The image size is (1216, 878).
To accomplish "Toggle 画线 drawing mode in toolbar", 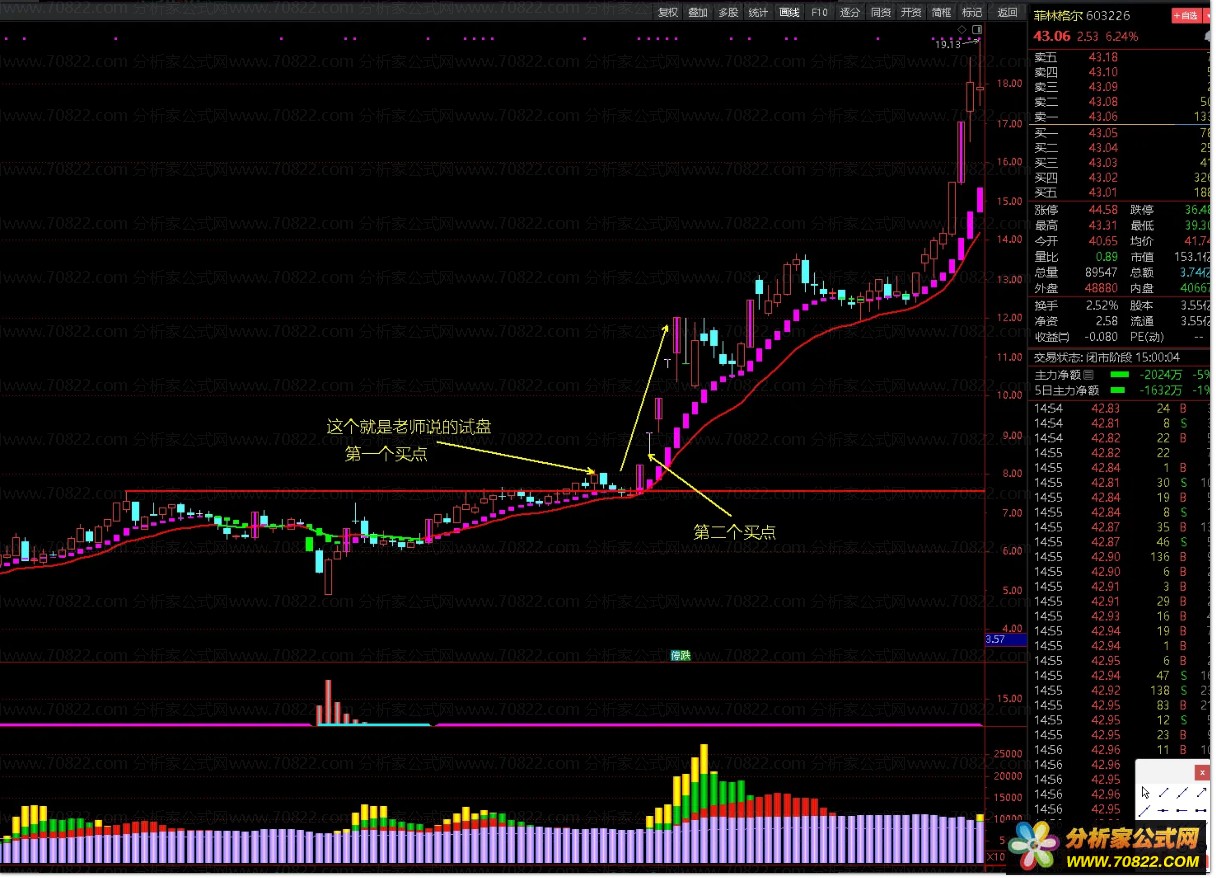I will (x=789, y=13).
